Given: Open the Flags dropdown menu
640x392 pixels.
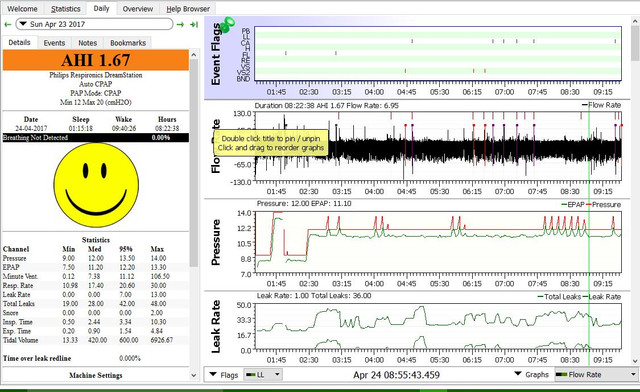Looking at the screenshot, I should (x=224, y=375).
